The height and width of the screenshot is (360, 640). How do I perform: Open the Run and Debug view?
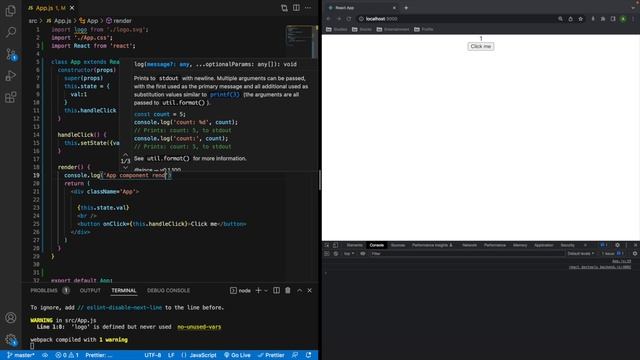pyautogui.click(x=11, y=76)
